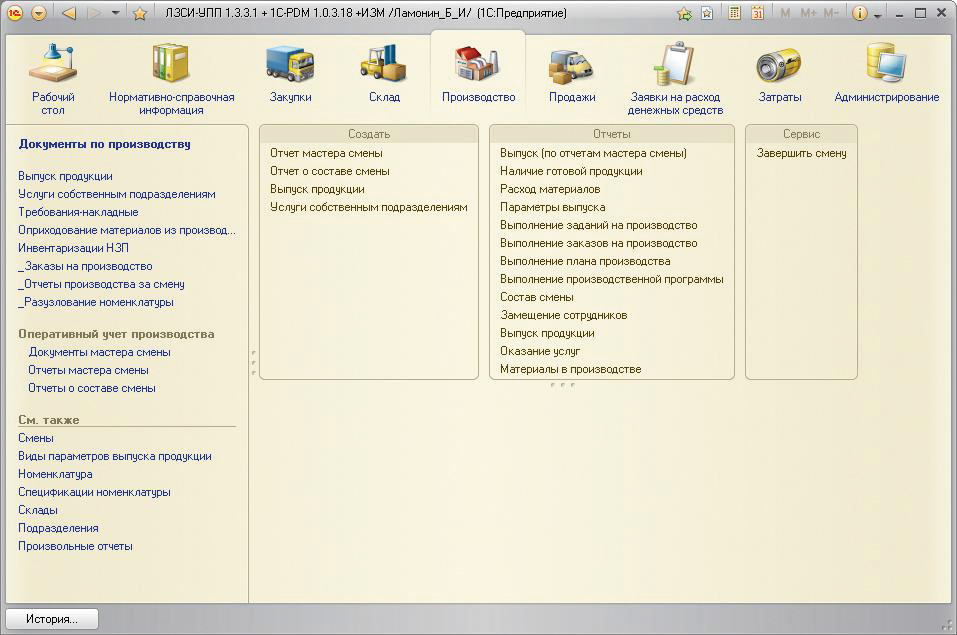Click the История... button
The width and height of the screenshot is (957, 635).
pyautogui.click(x=52, y=619)
